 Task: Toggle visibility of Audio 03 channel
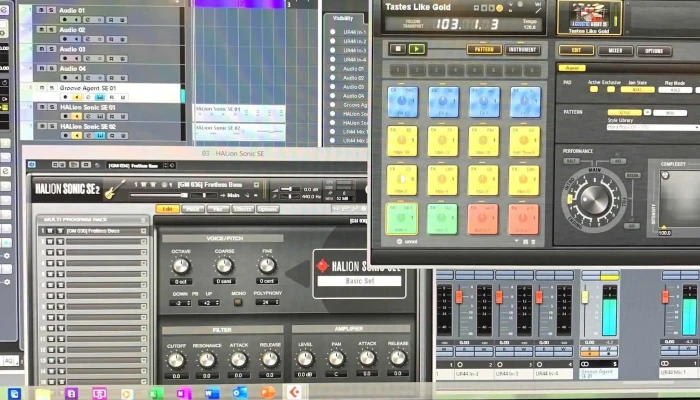[x=333, y=87]
